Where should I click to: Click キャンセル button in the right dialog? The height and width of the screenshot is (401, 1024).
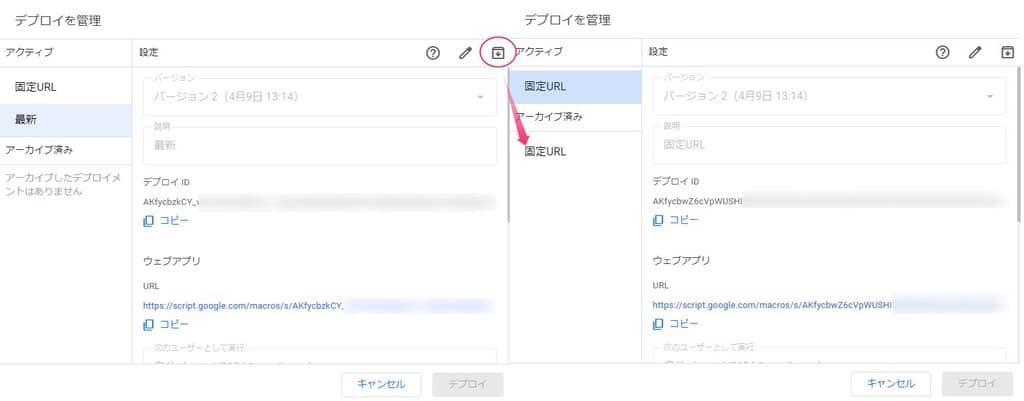[x=891, y=383]
